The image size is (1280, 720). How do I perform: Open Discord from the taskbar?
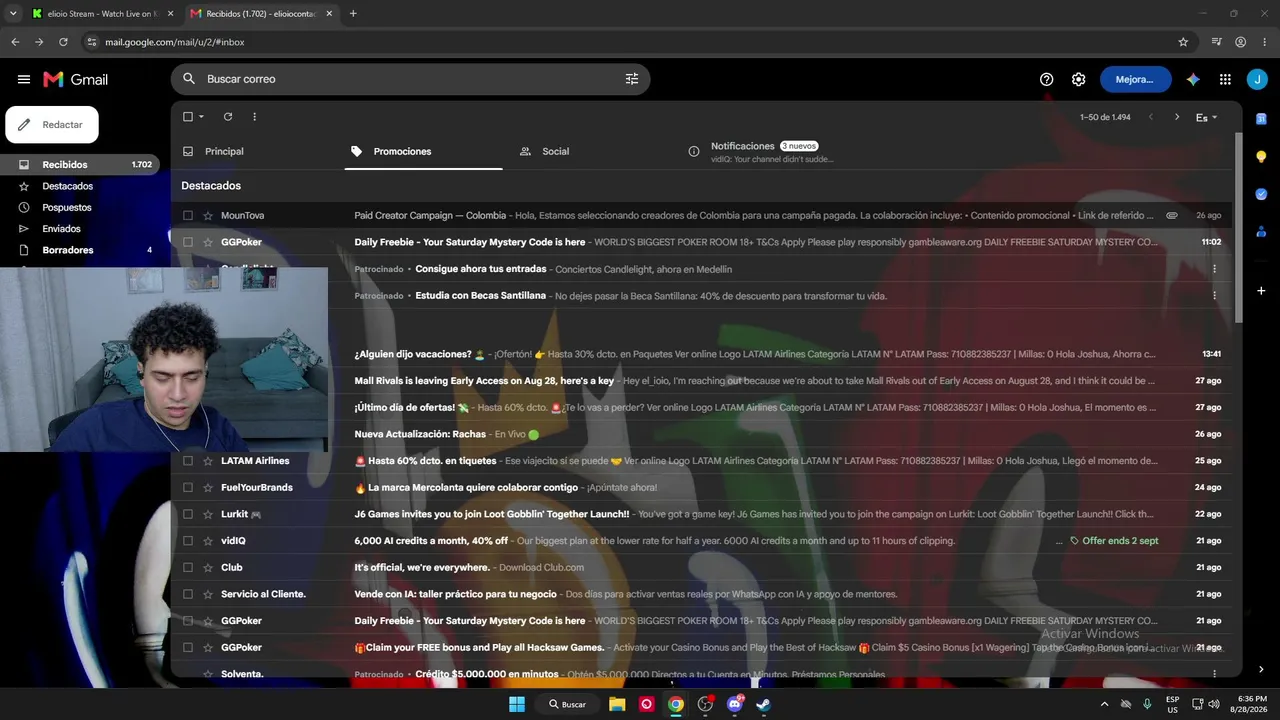[x=735, y=704]
